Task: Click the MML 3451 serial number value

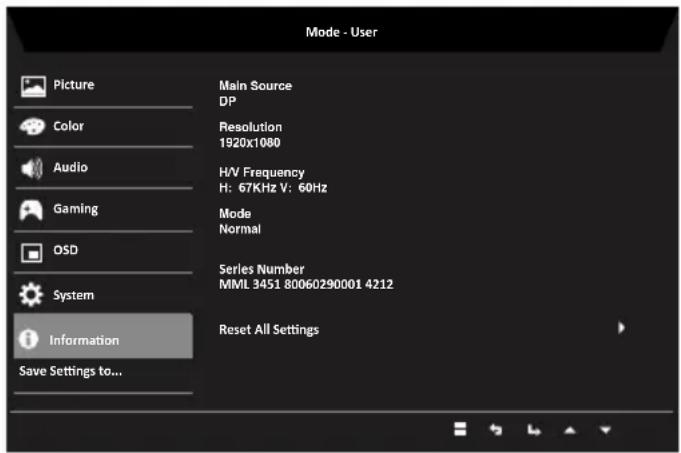Action: pos(306,284)
